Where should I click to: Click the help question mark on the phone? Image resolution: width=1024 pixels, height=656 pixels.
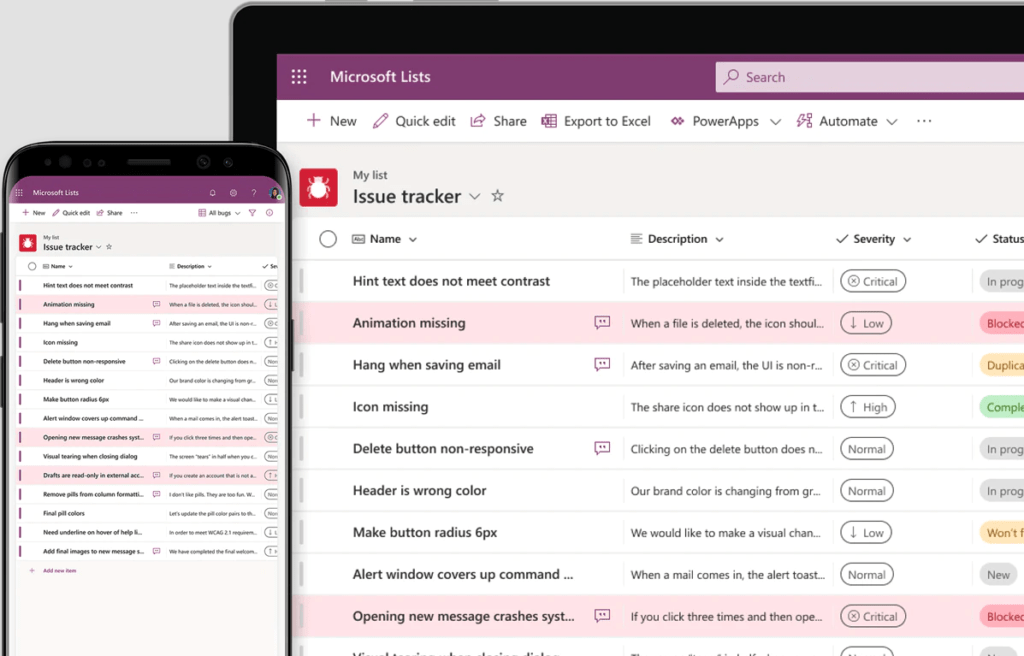coord(253,193)
